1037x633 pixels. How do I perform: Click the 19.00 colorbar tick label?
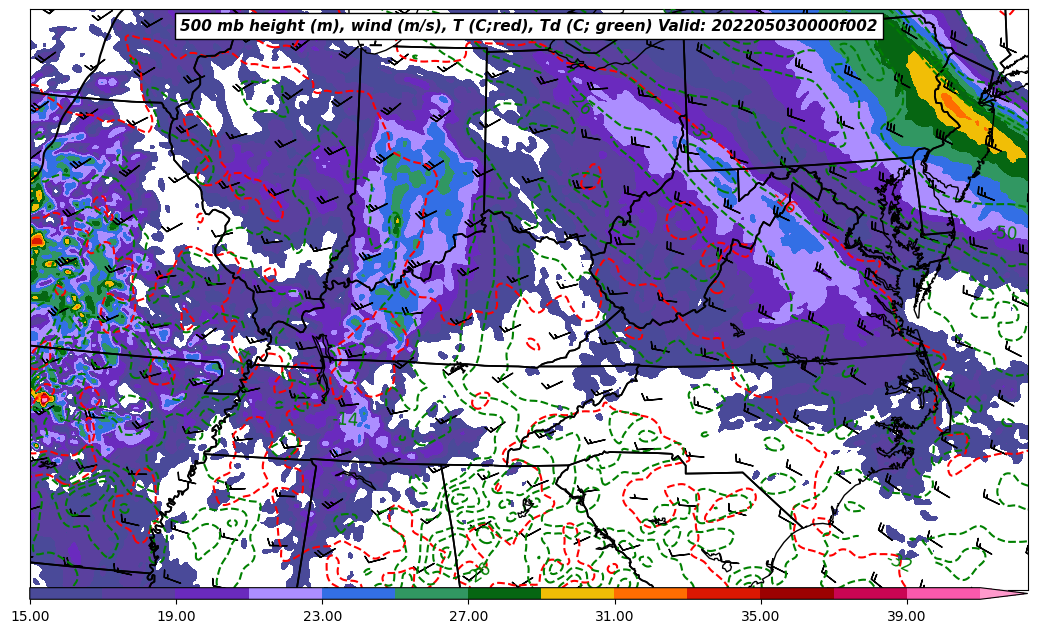[x=176, y=616]
